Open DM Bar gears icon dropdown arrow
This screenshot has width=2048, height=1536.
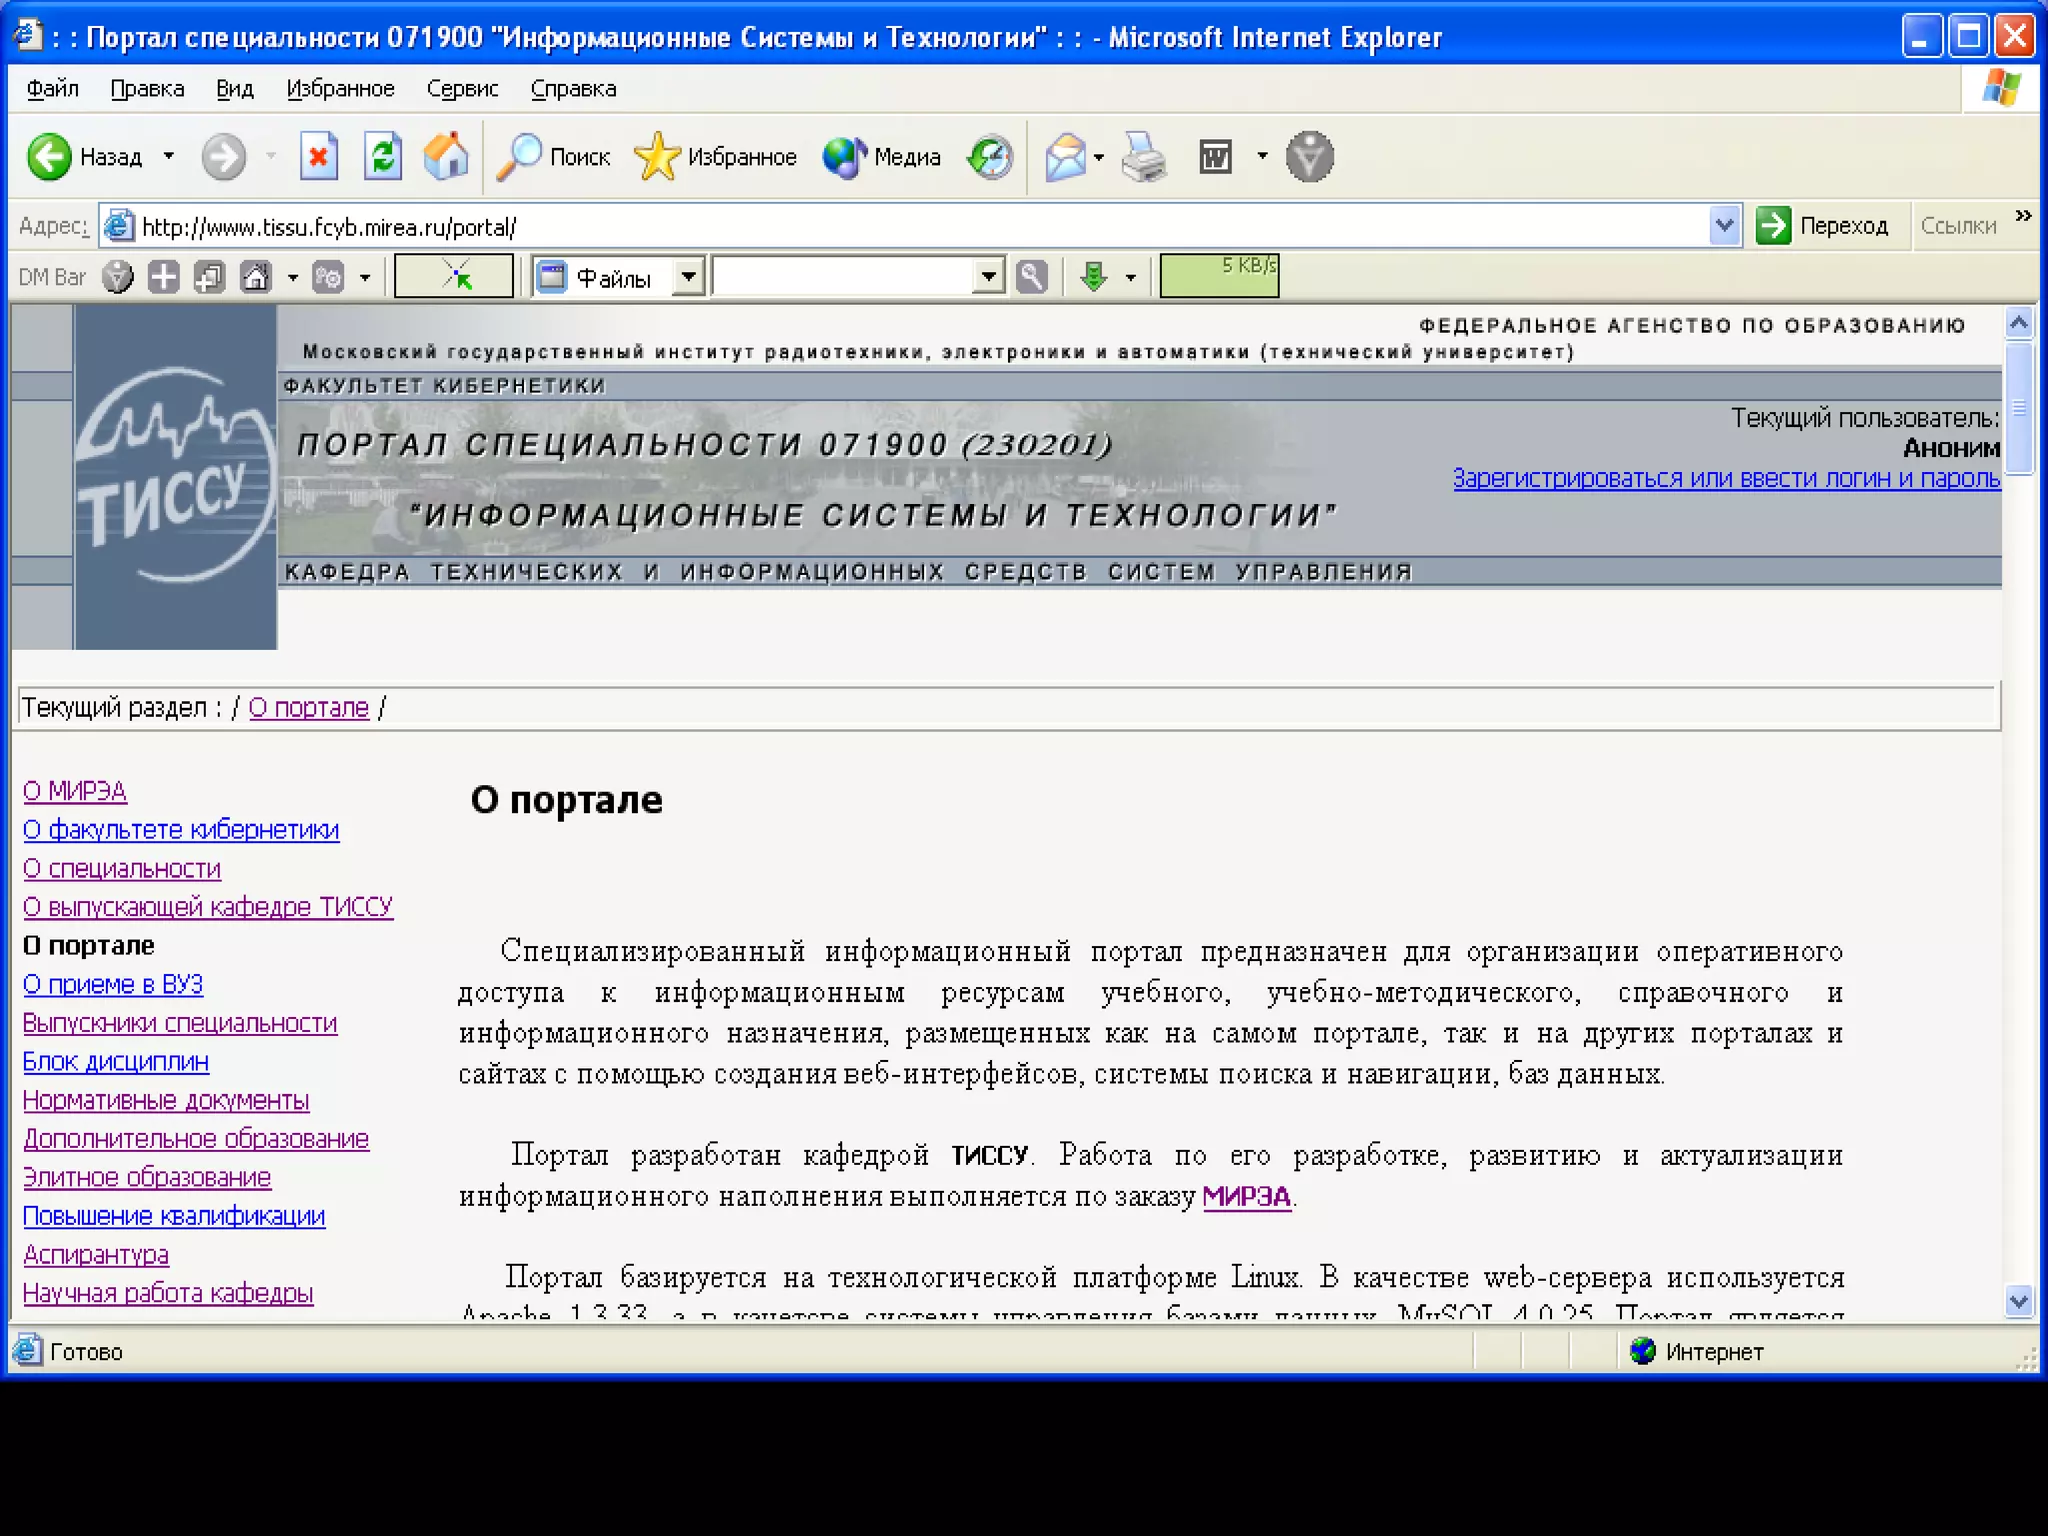pos(365,277)
